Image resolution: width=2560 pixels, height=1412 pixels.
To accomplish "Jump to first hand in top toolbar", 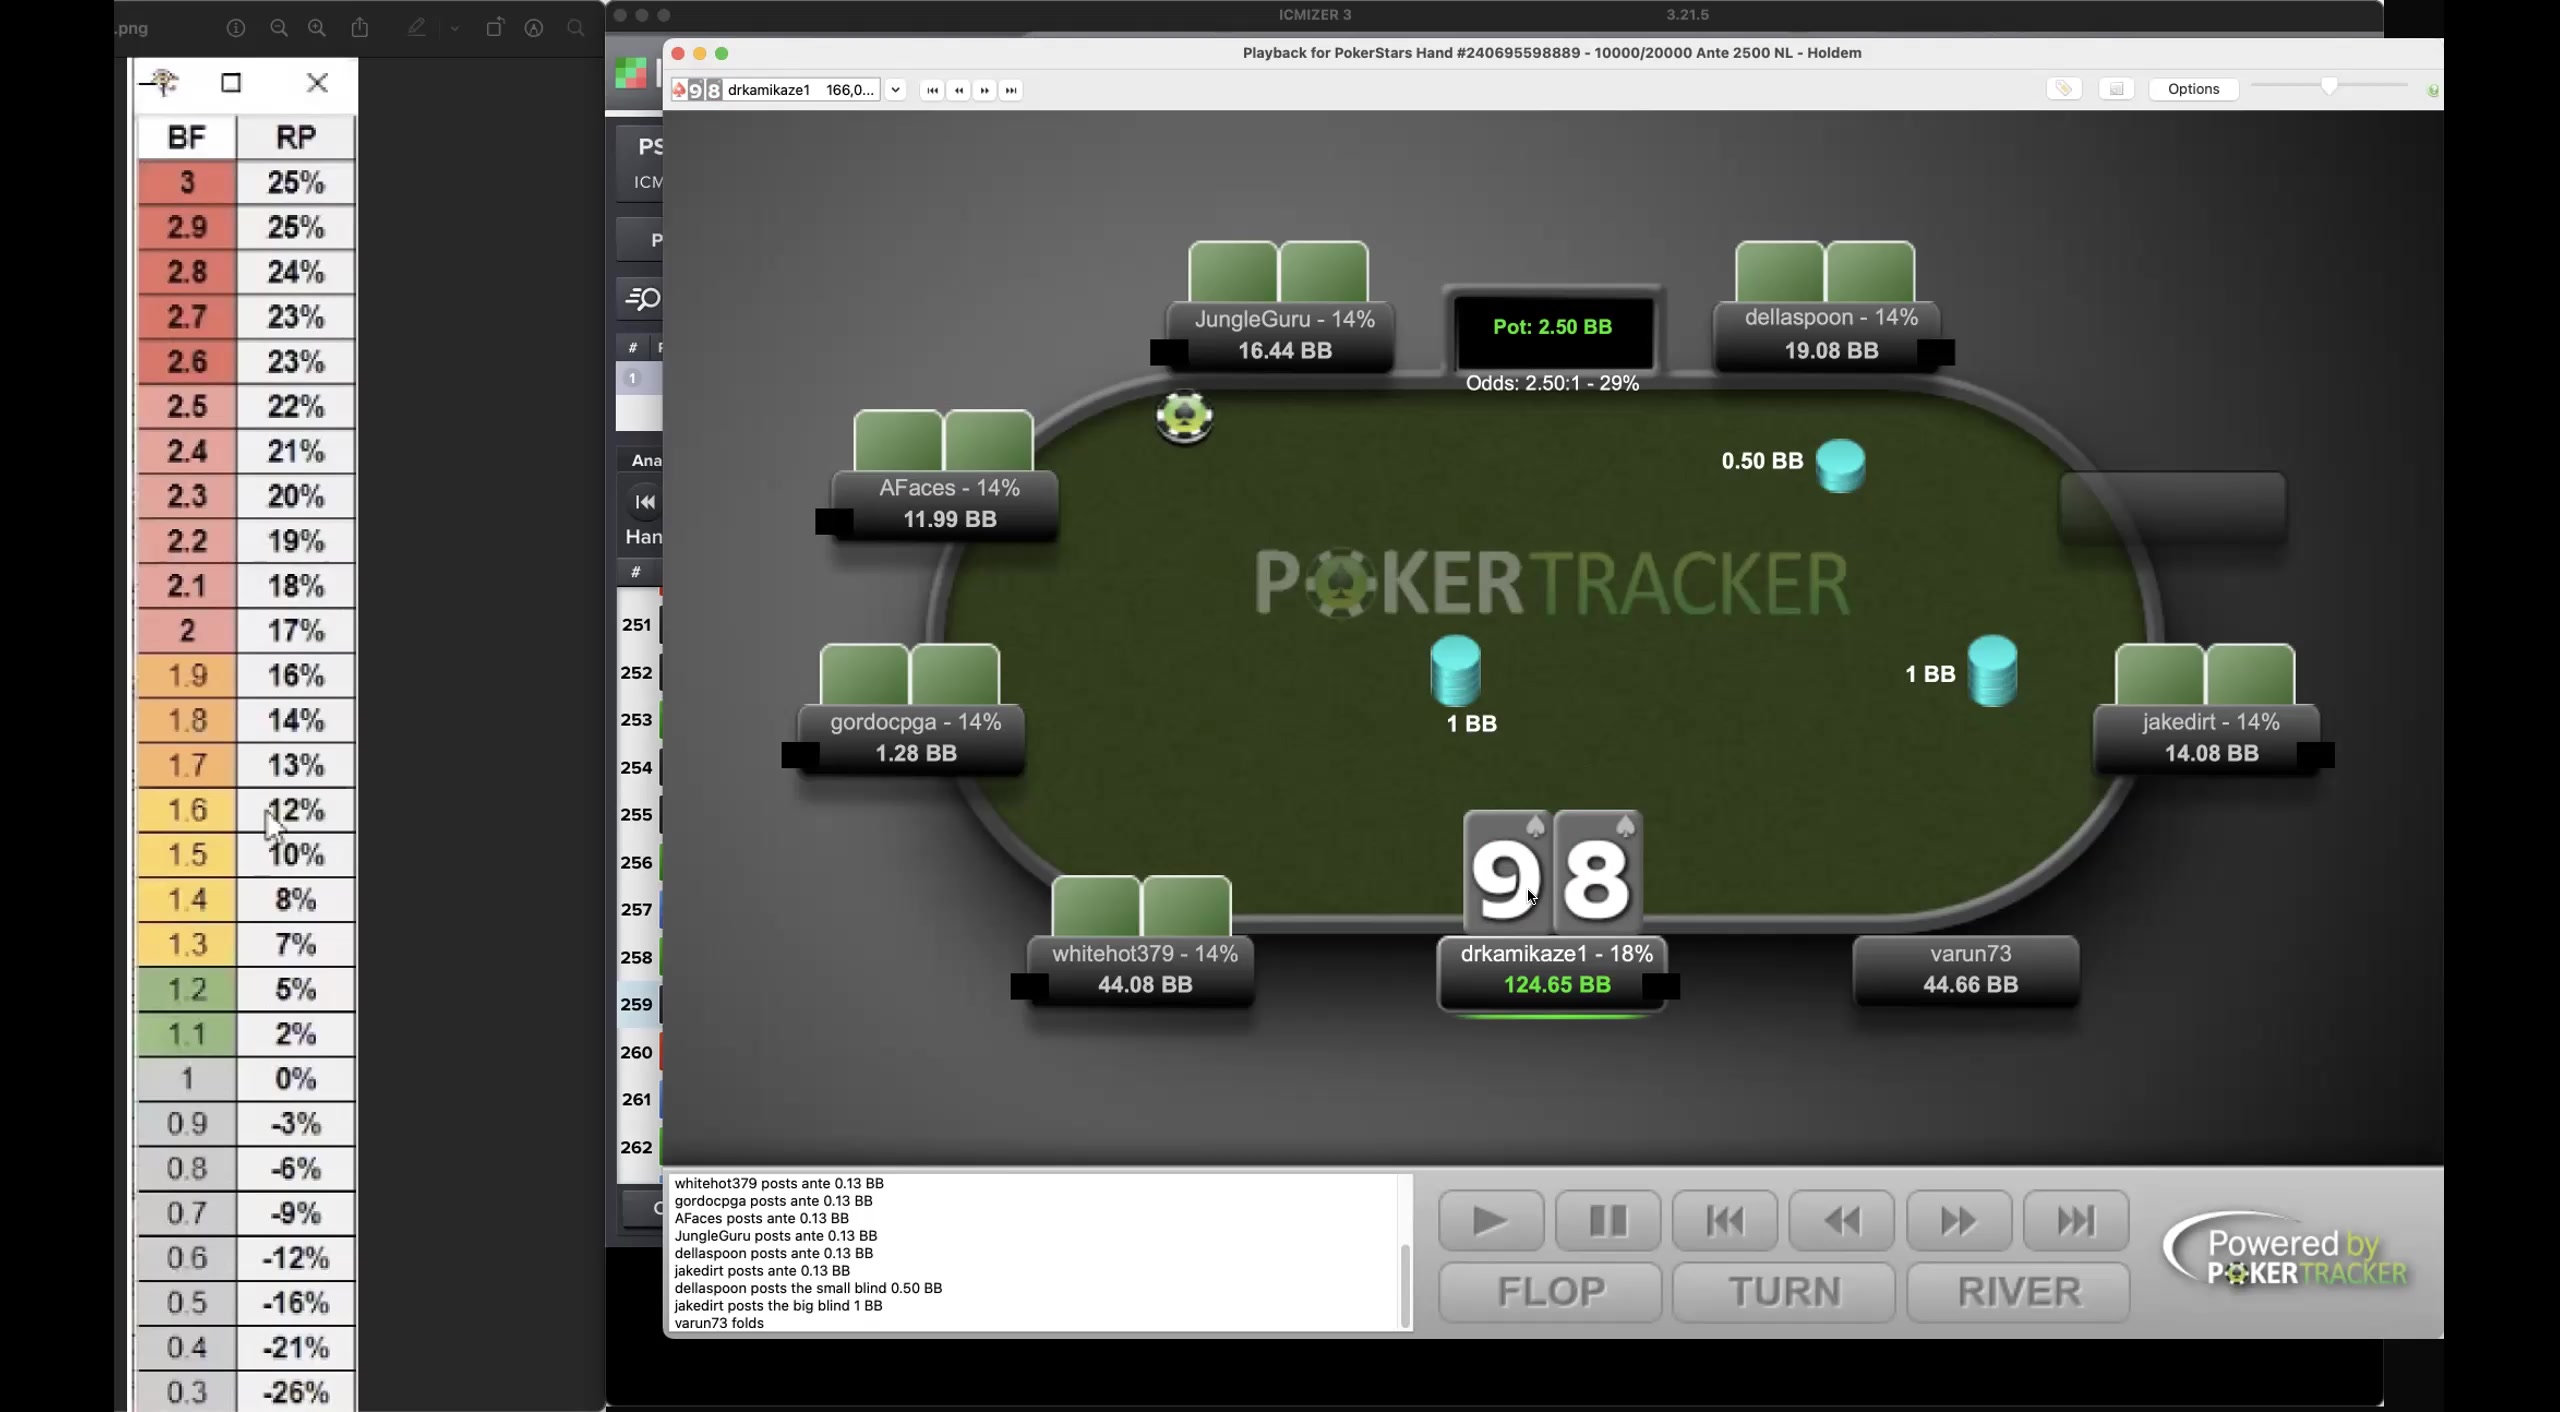I will coord(932,90).
